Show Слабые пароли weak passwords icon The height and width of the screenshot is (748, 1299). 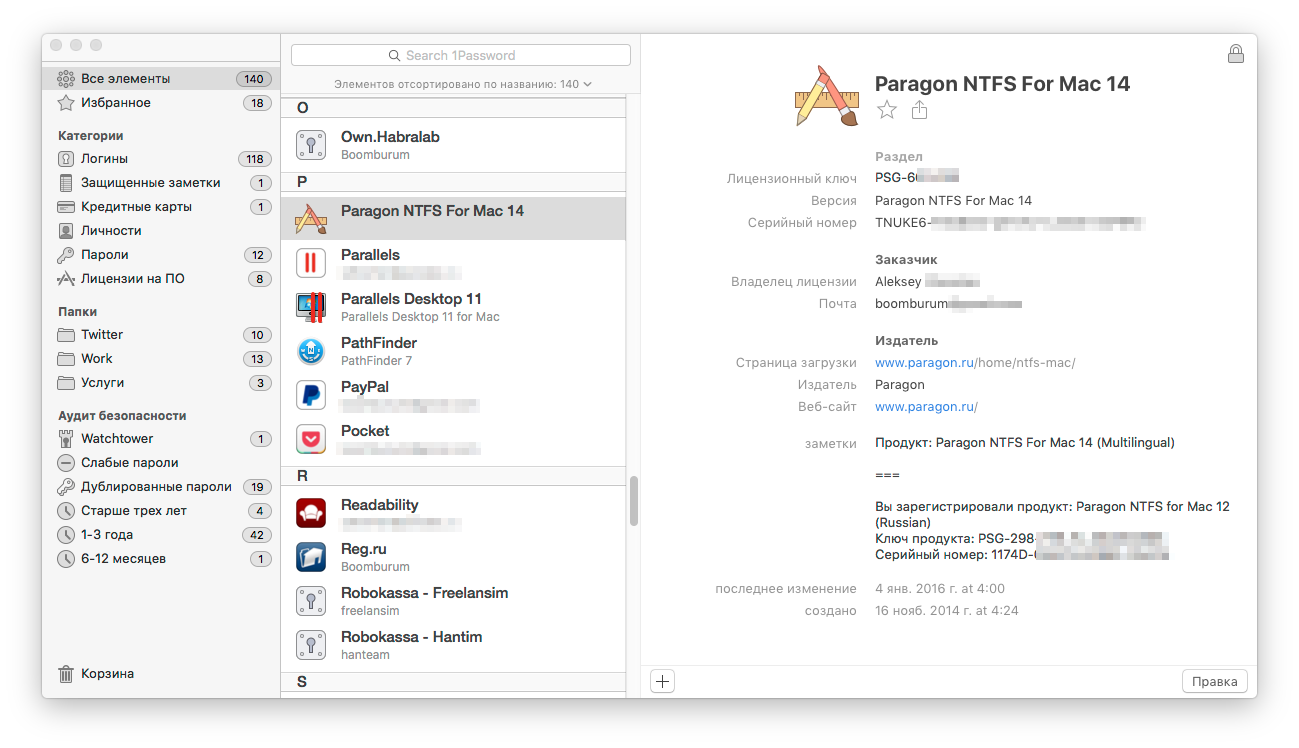pos(66,463)
